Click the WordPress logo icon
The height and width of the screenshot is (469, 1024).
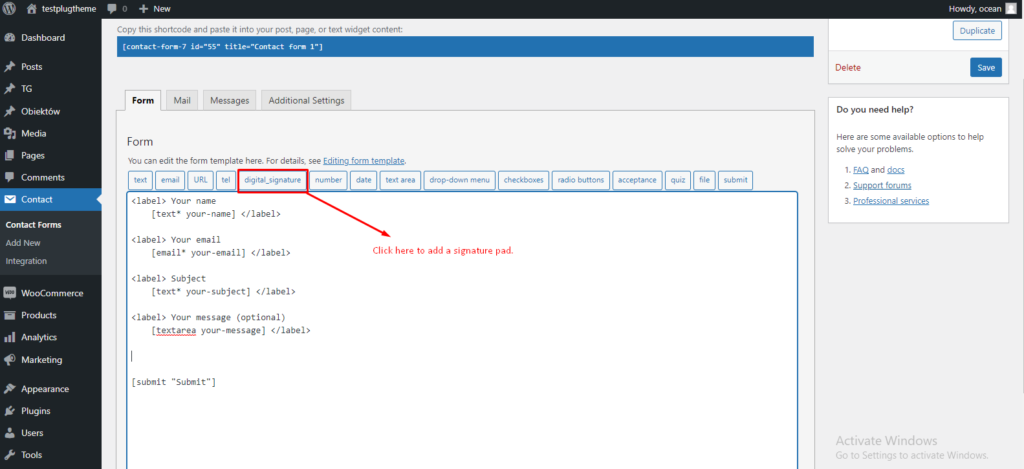point(10,9)
